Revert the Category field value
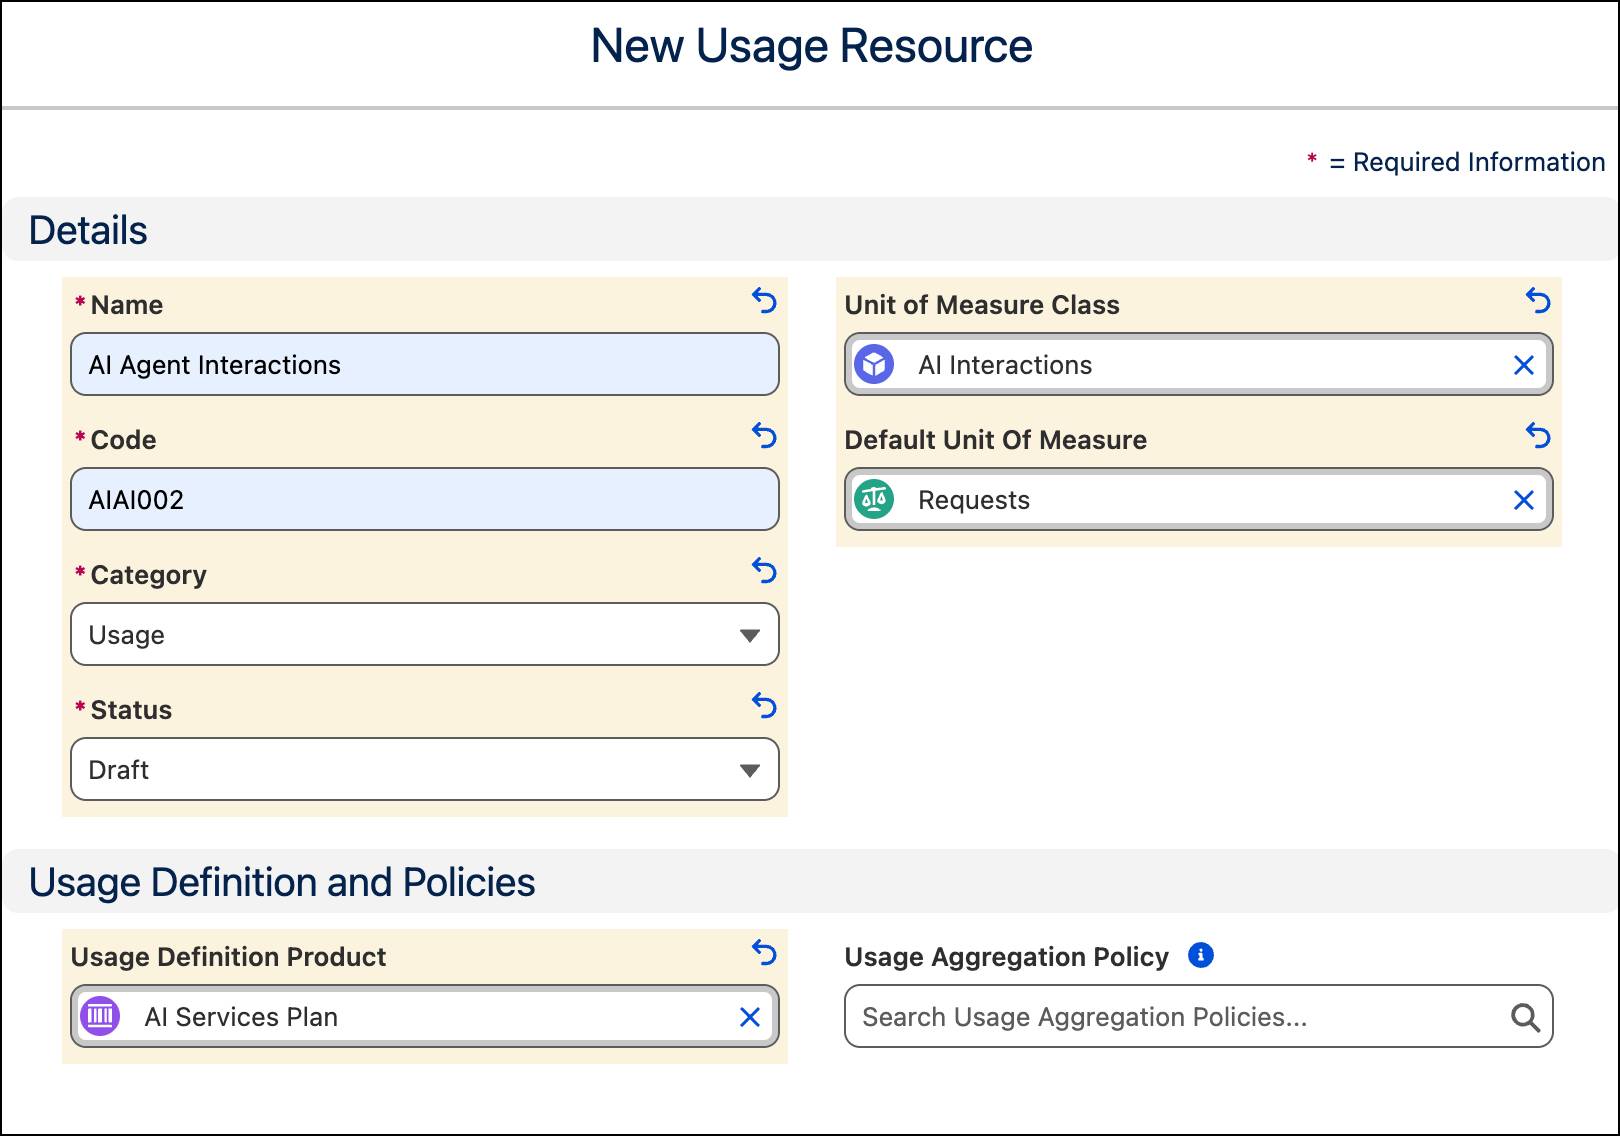Image resolution: width=1620 pixels, height=1136 pixels. point(764,570)
